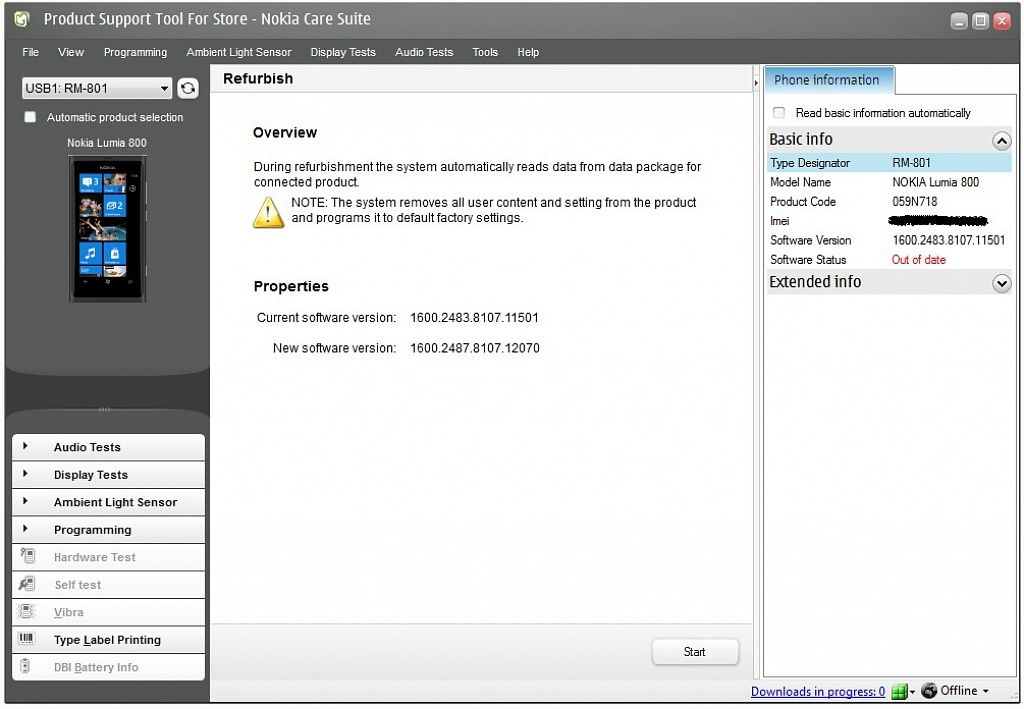Image resolution: width=1024 pixels, height=709 pixels.
Task: Select the Model Name row
Action: [x=889, y=182]
